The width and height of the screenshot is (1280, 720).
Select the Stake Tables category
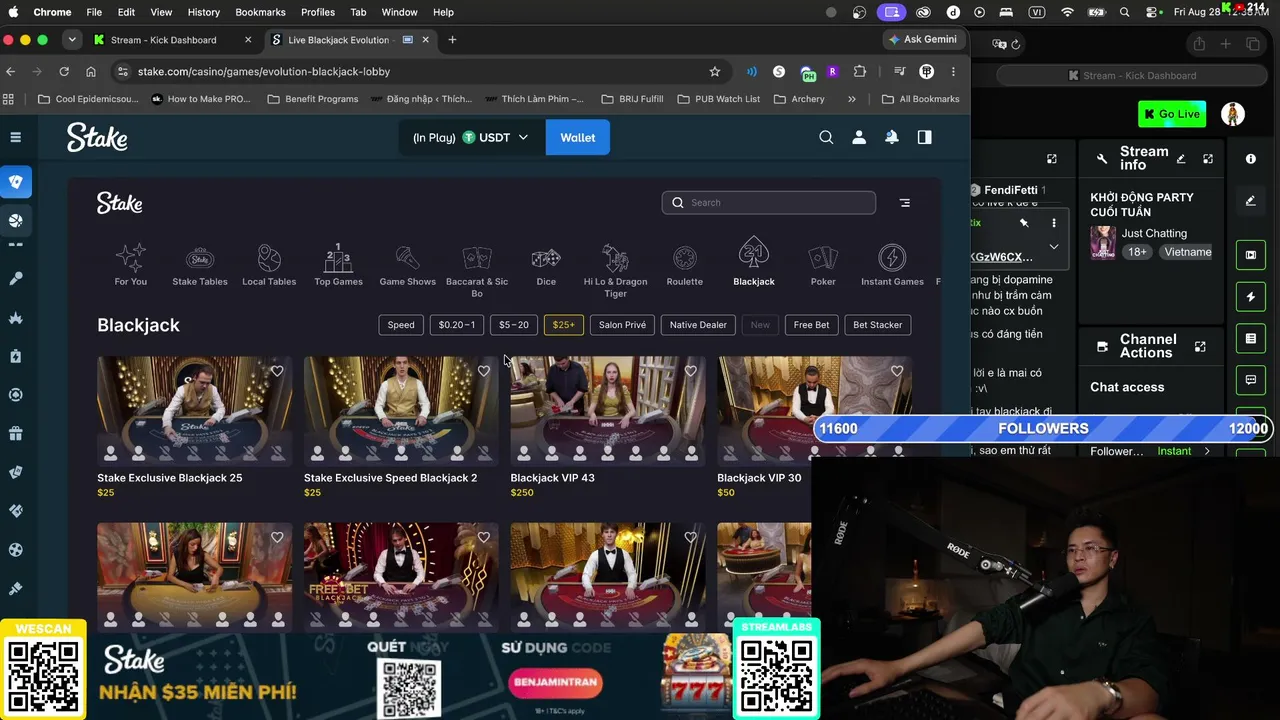tap(200, 265)
